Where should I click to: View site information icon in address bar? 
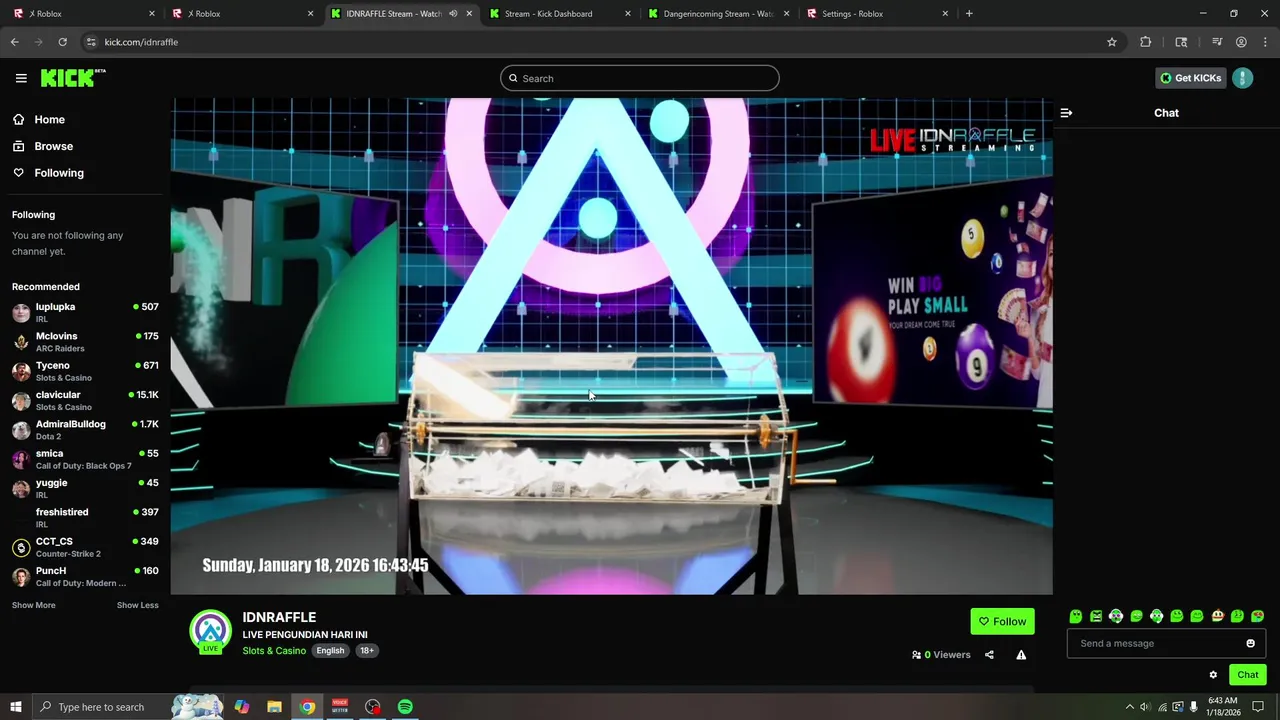tap(90, 42)
